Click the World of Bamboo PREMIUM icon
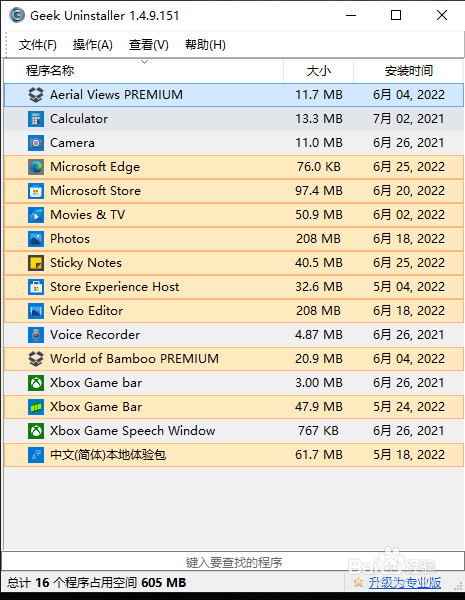465x600 pixels. coord(36,359)
